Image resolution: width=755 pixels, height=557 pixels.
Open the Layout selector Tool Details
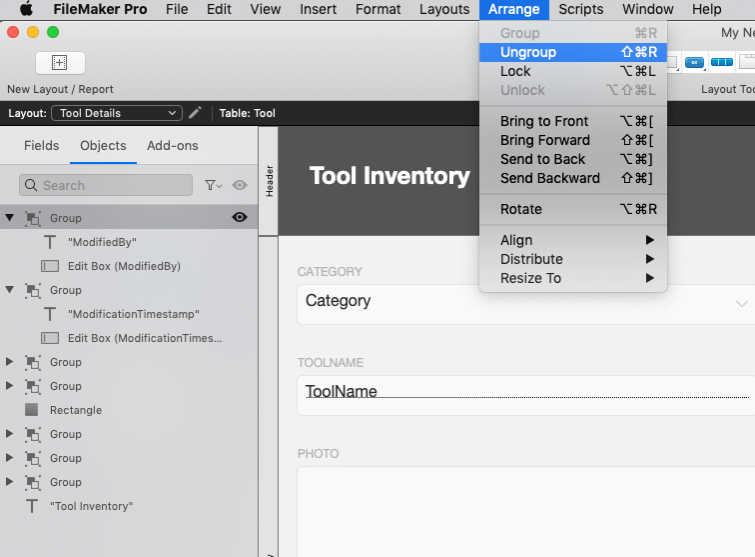coord(117,113)
